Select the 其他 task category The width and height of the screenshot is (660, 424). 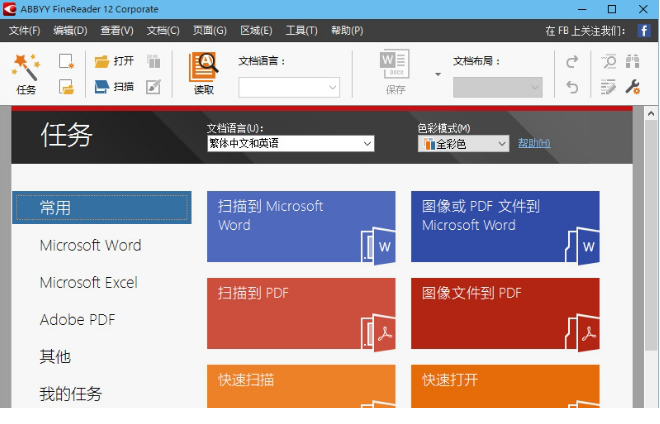55,357
